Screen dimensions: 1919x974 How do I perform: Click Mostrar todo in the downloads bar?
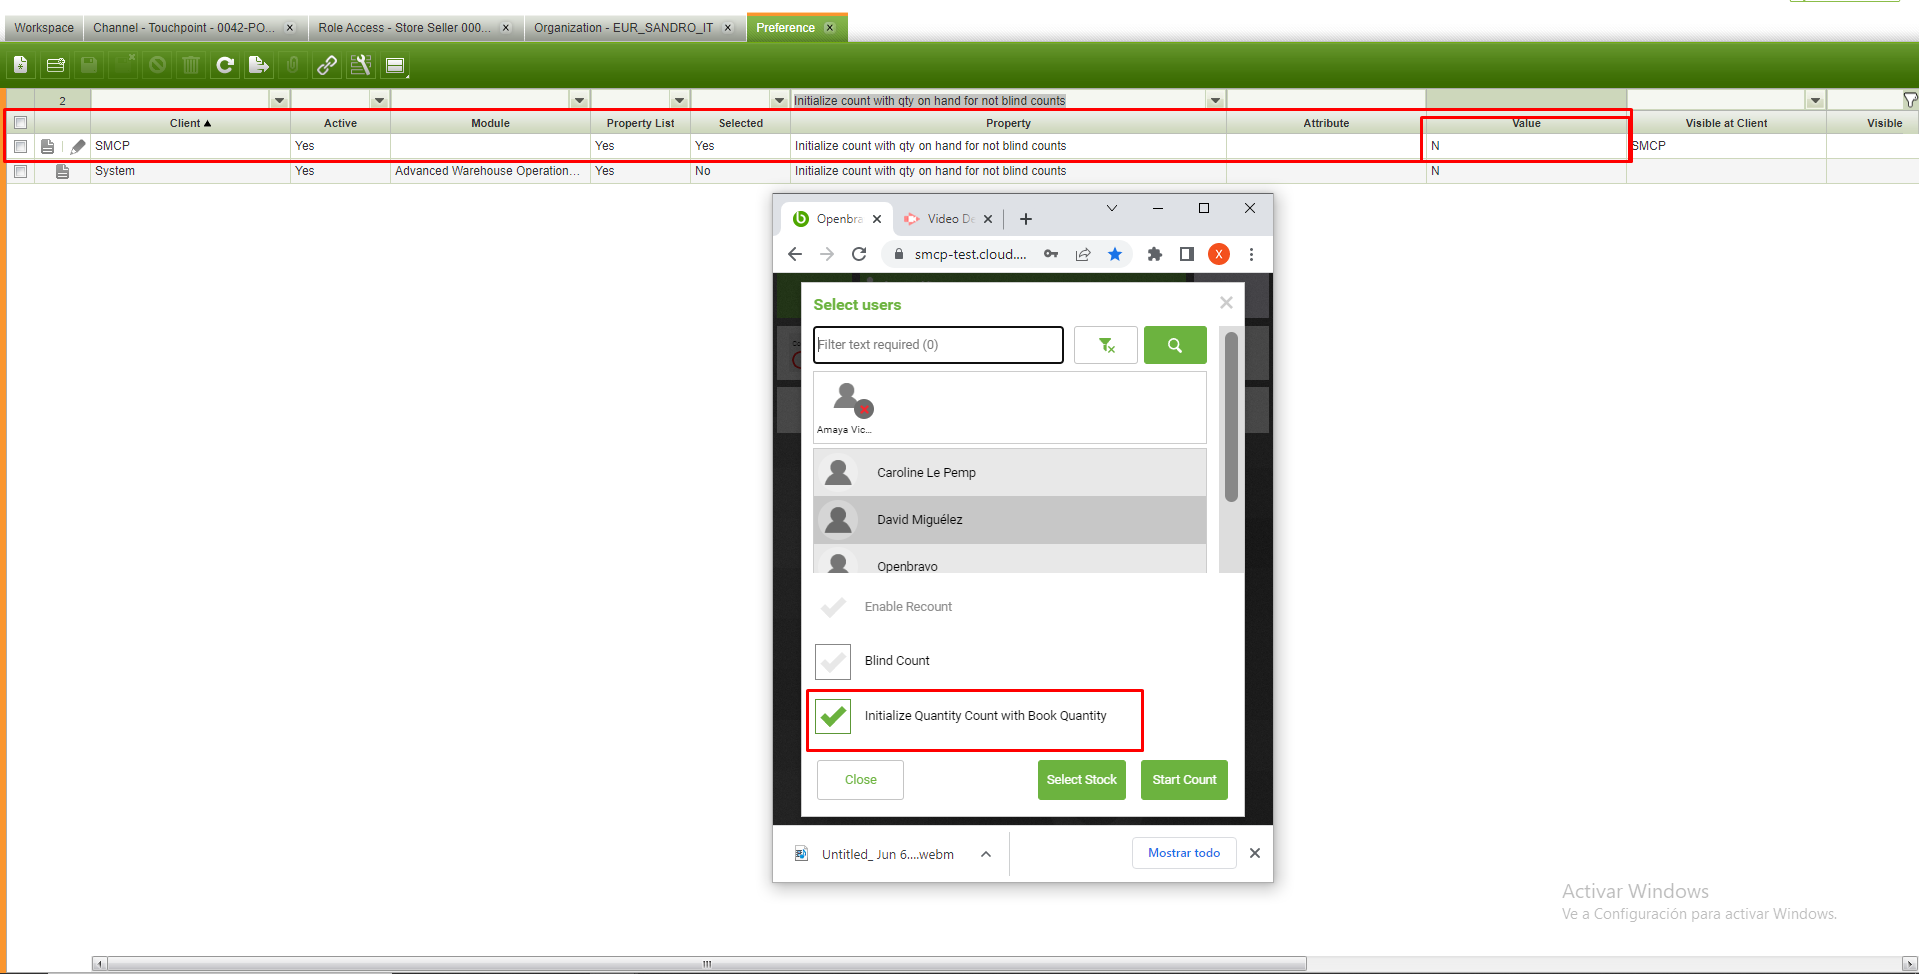(1184, 853)
